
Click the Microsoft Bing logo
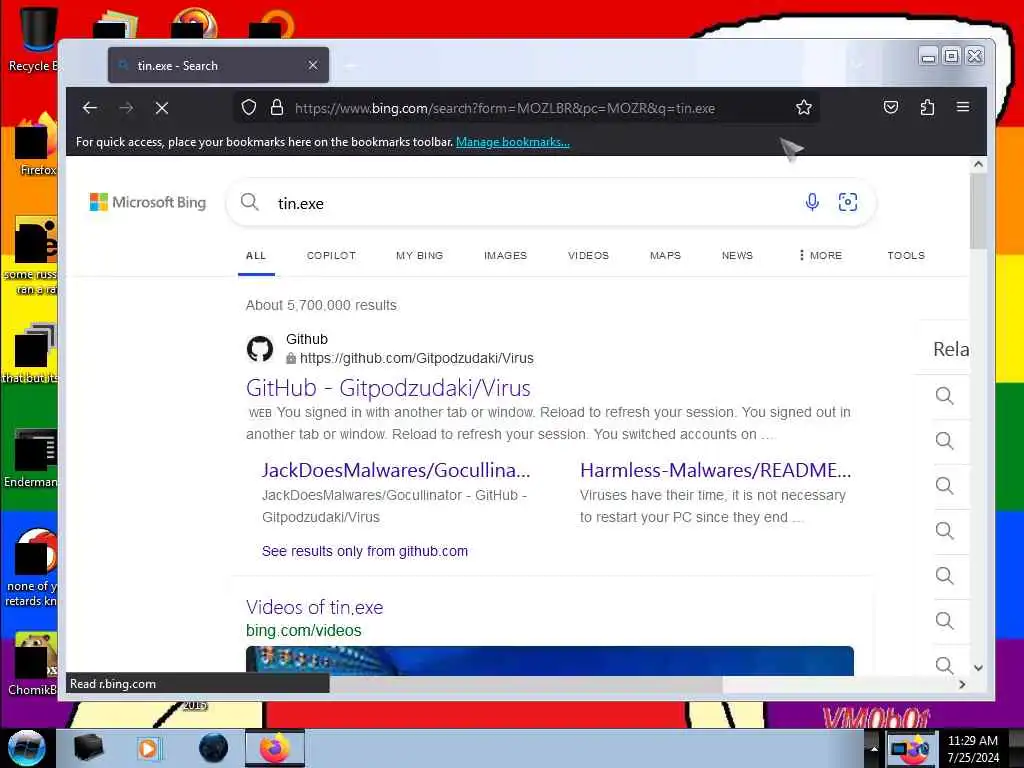pos(148,202)
